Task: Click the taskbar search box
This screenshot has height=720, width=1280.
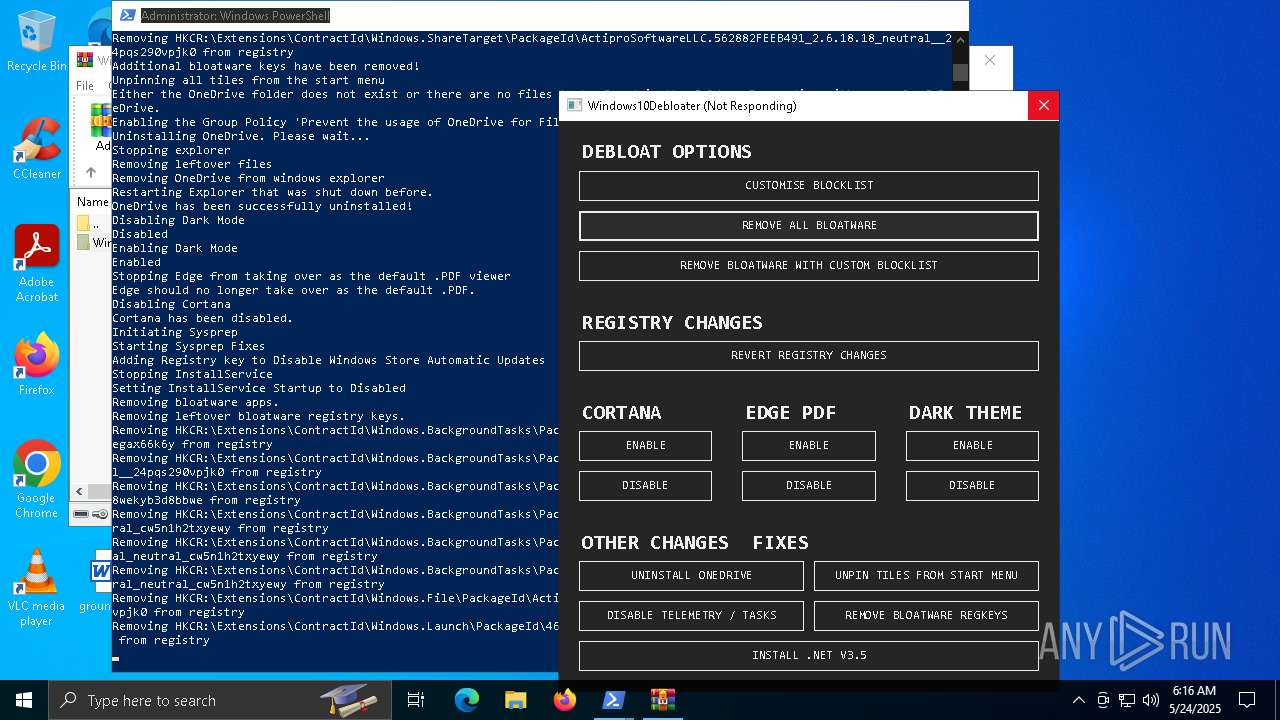Action: pyautogui.click(x=220, y=700)
